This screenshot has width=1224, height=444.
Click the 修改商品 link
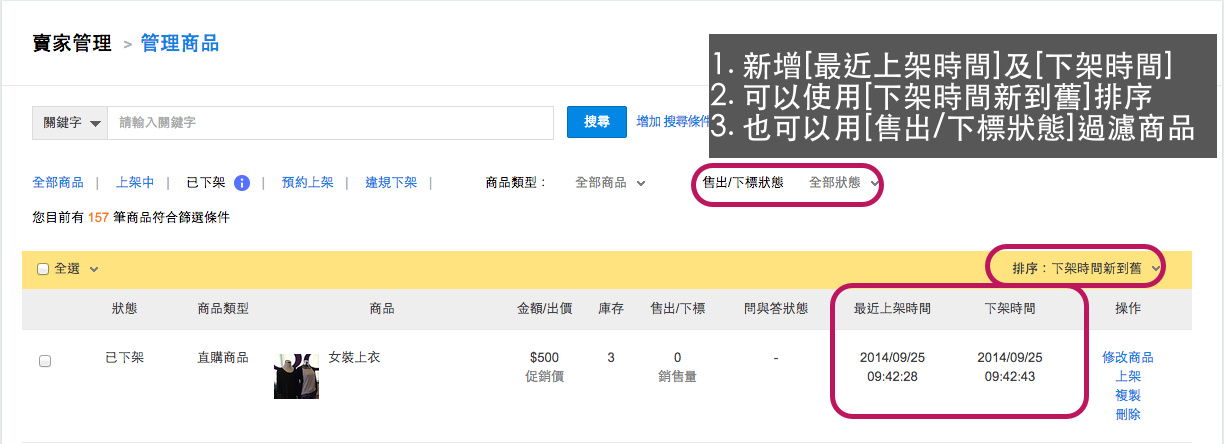click(1127, 358)
